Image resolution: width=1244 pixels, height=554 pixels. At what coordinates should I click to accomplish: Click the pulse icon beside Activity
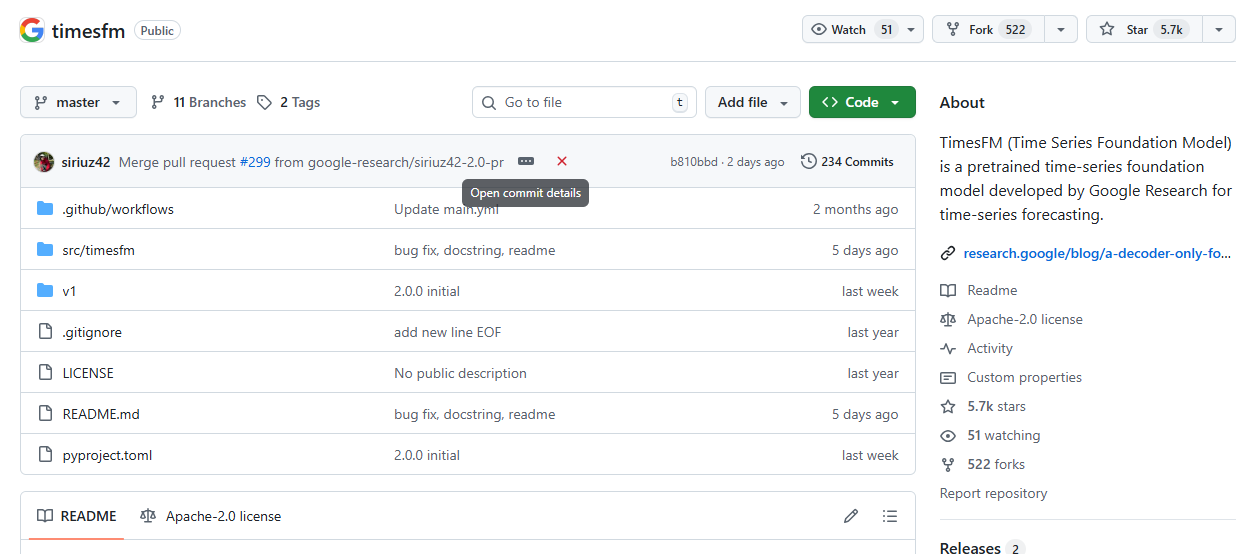(x=948, y=348)
